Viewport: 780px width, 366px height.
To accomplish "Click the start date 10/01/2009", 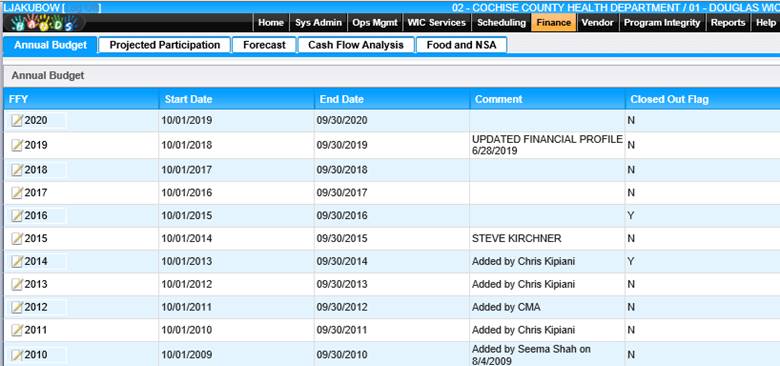I will point(187,355).
